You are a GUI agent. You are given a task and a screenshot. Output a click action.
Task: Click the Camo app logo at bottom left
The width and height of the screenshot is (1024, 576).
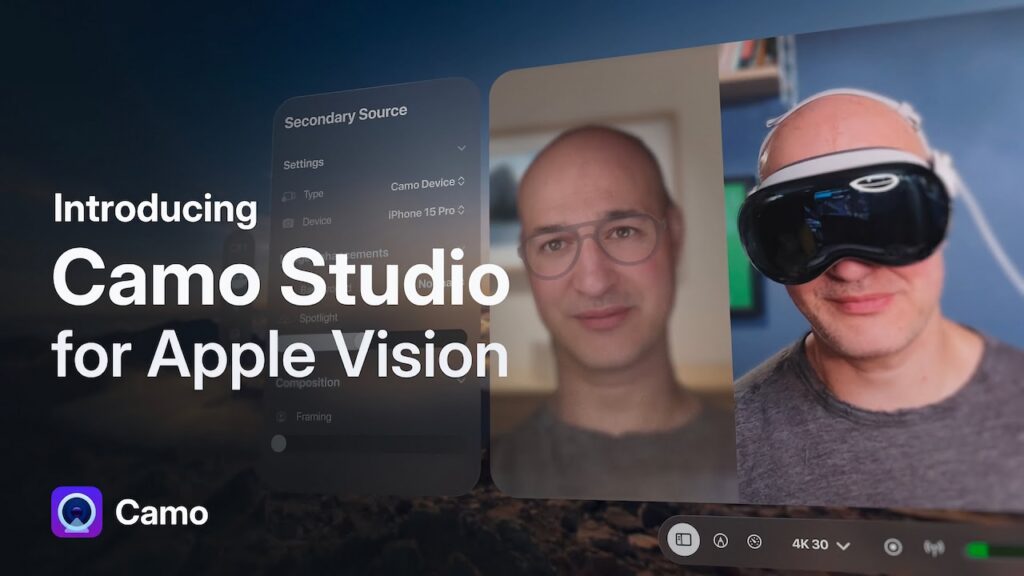pyautogui.click(x=76, y=513)
